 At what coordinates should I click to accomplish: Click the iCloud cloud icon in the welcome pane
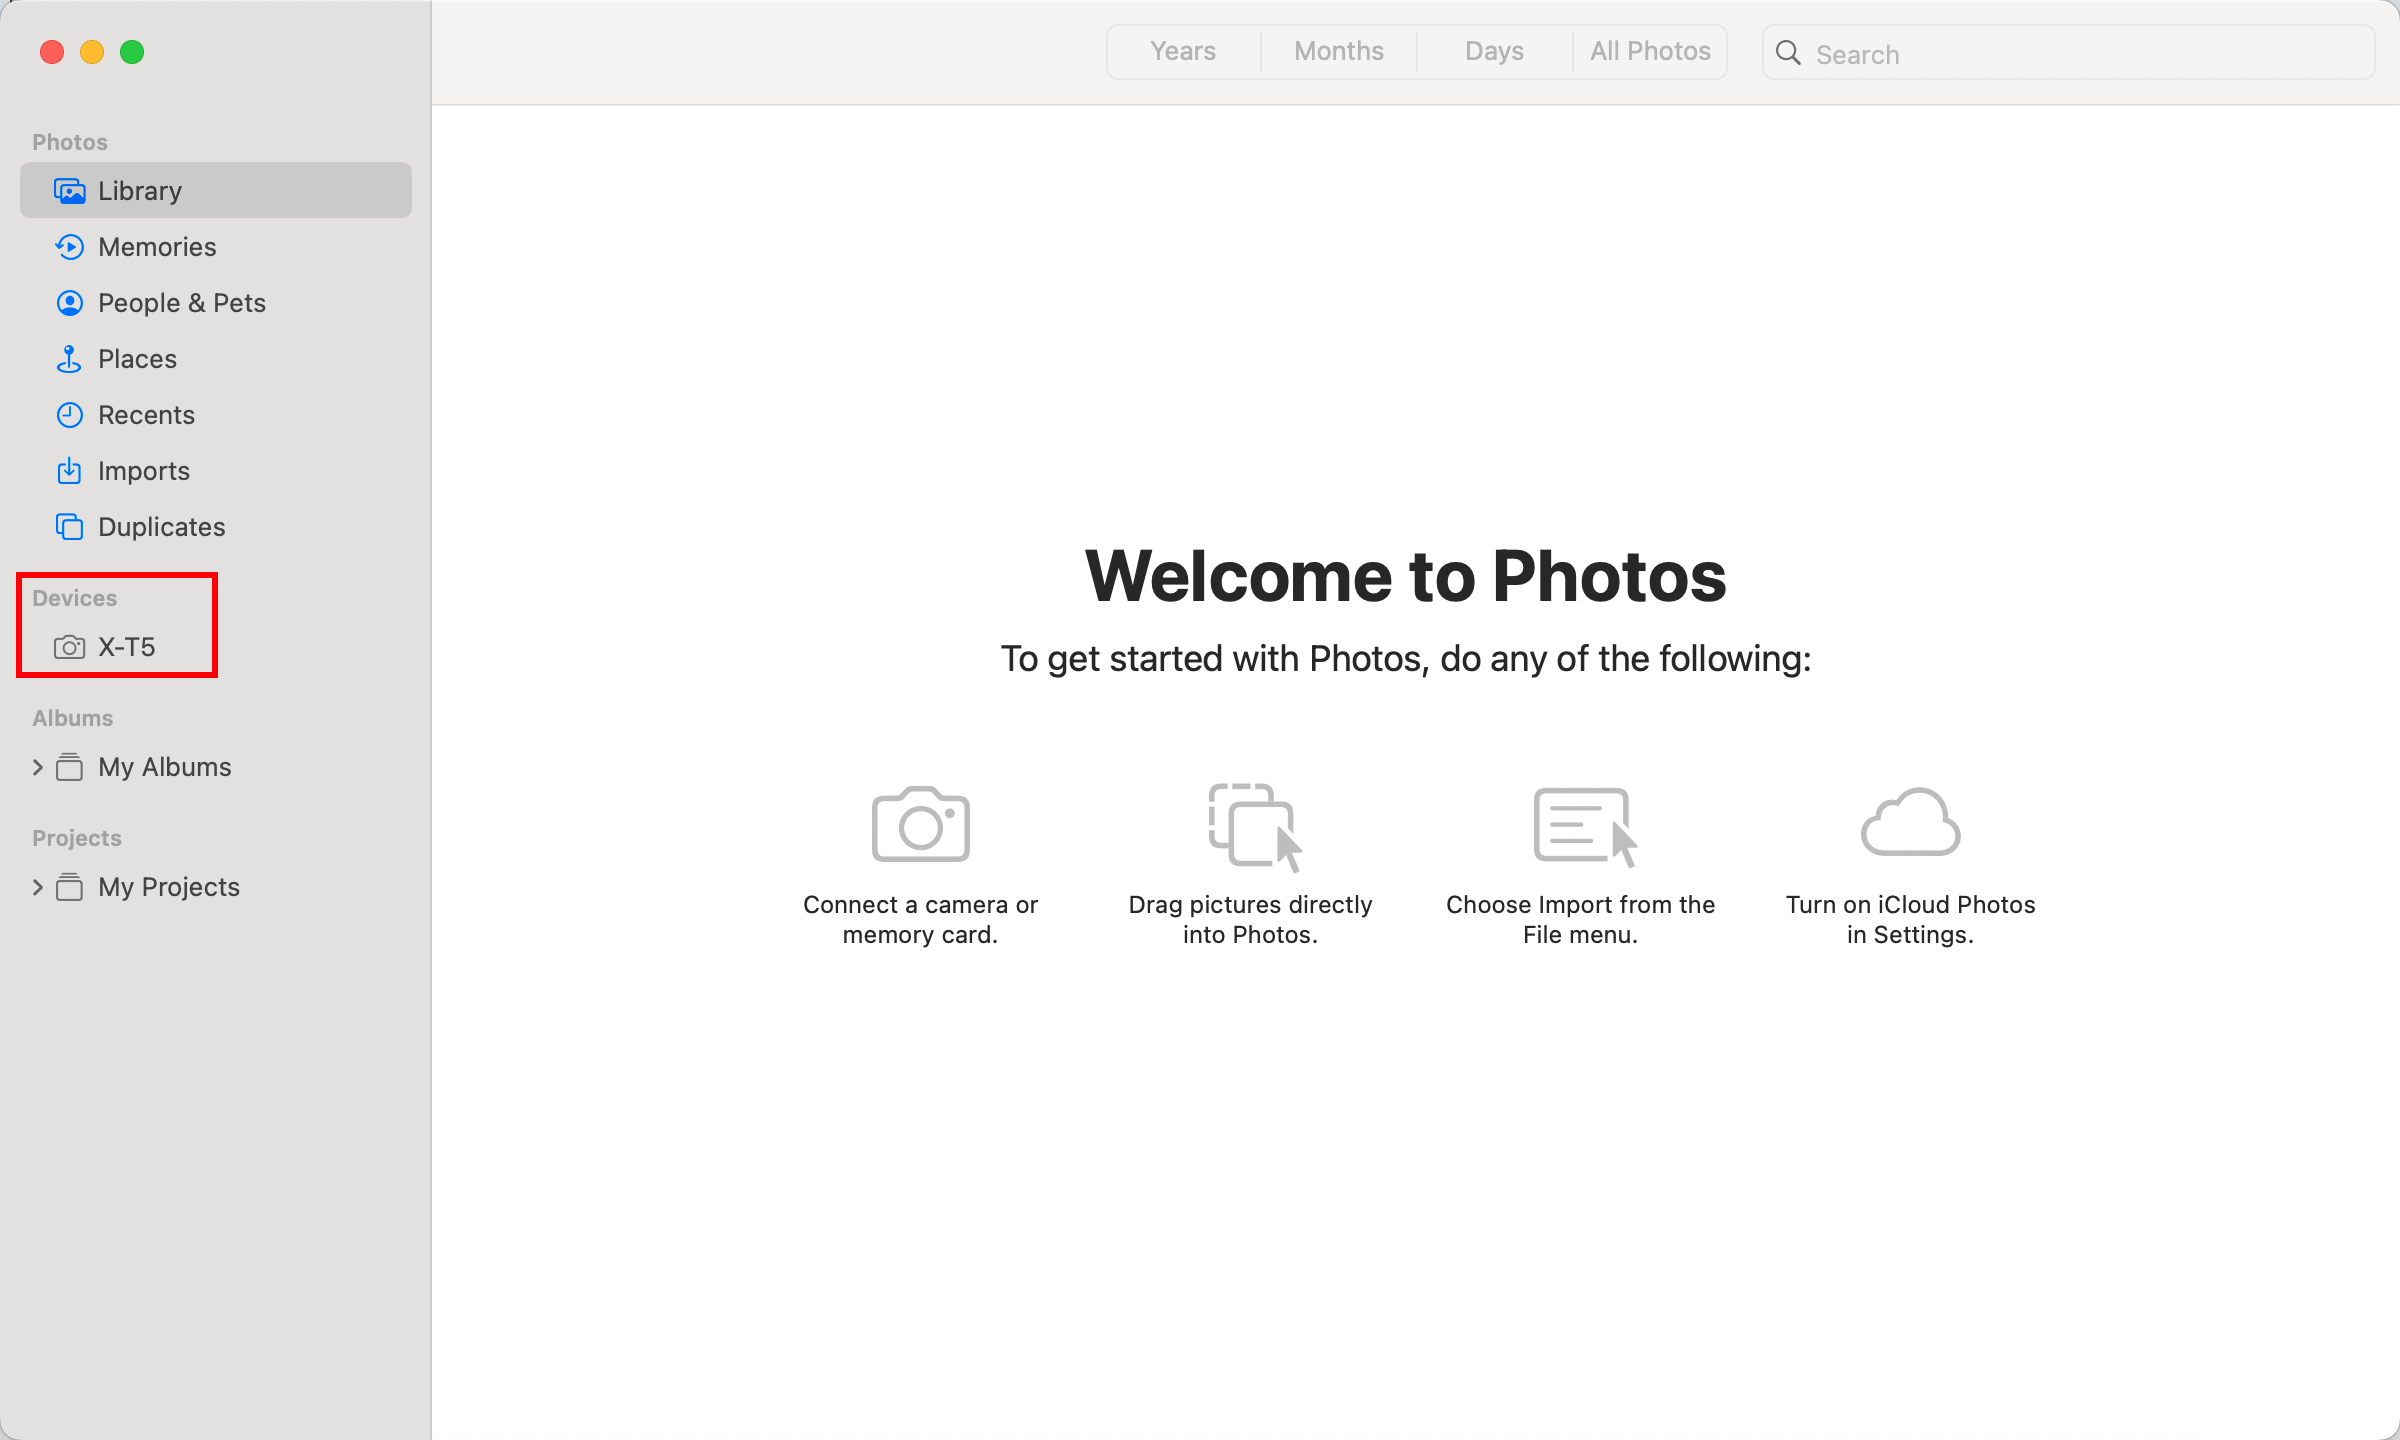[1910, 823]
